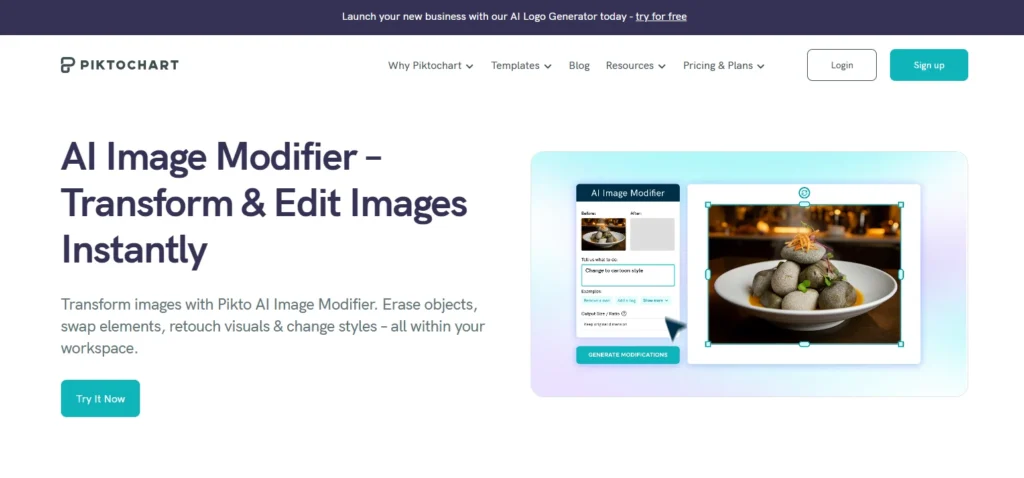1024x478 pixels.
Task: Click the Before thumbnail in the modifier panel
Action: click(603, 234)
